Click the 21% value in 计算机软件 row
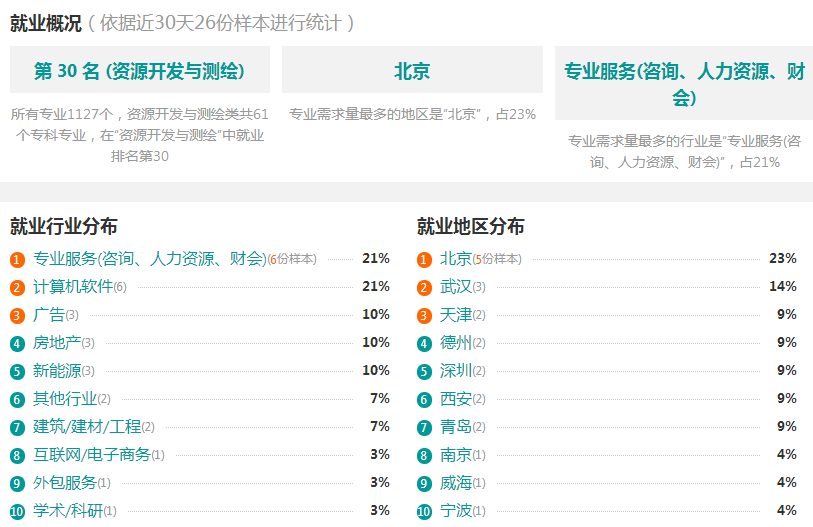 click(376, 286)
